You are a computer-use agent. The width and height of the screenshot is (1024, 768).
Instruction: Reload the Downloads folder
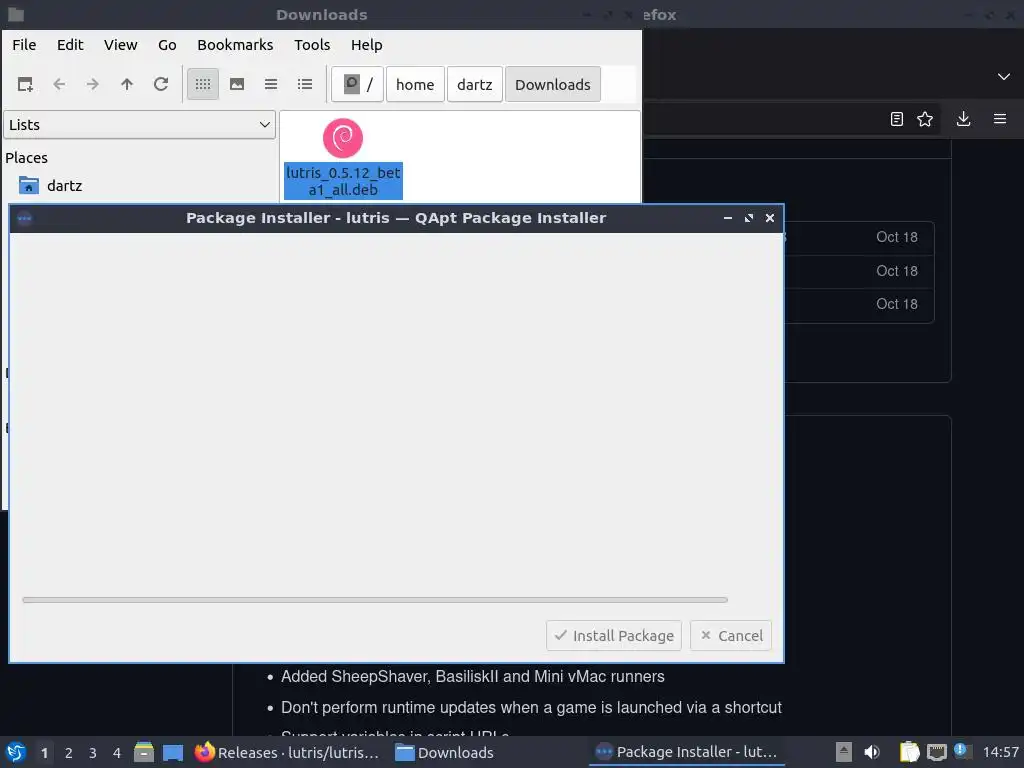[161, 84]
